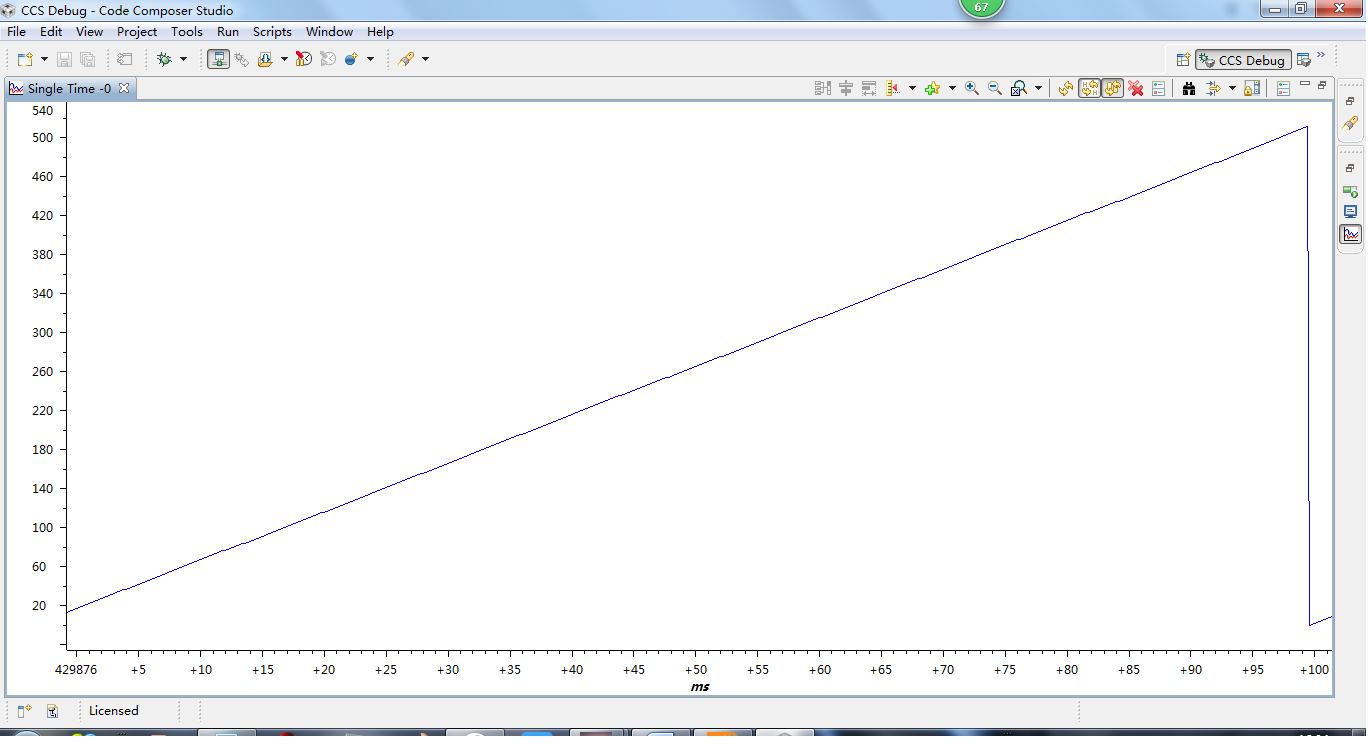
Task: Click the arrows export icon after binoculars
Action: [1213, 89]
